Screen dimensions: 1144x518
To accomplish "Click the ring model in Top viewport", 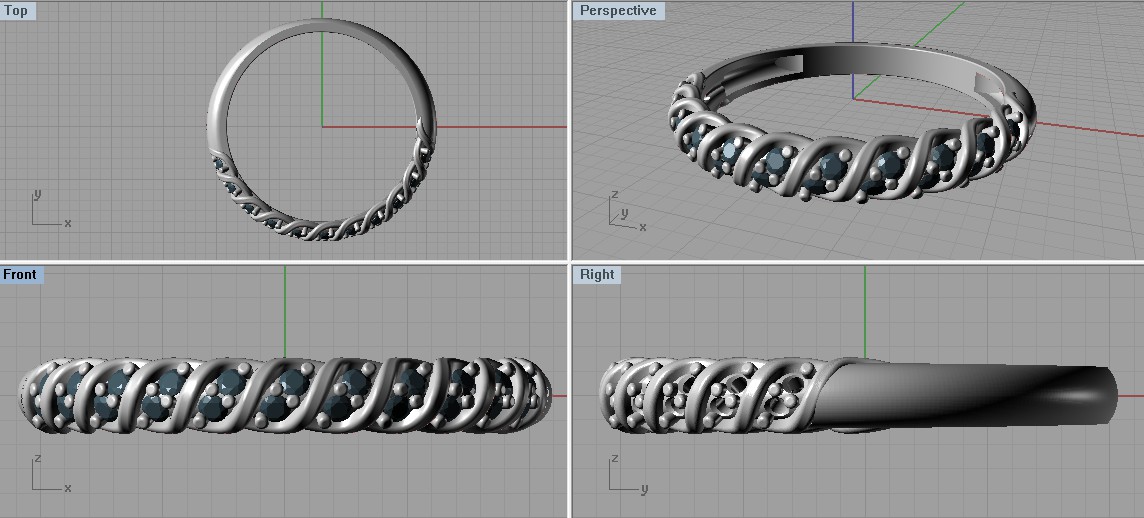I will click(322, 130).
